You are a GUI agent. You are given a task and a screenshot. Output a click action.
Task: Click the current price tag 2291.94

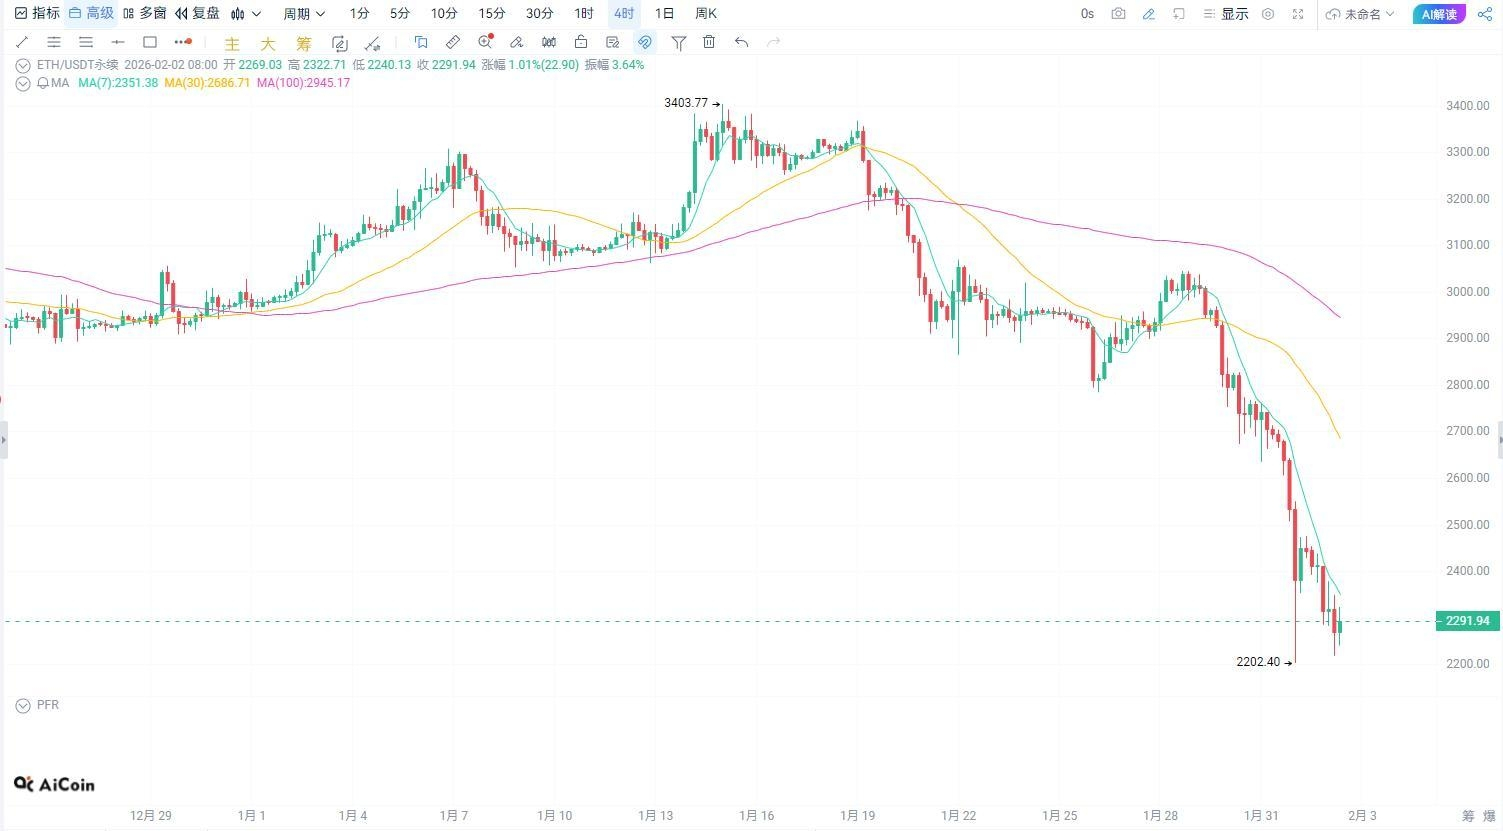(x=1466, y=621)
